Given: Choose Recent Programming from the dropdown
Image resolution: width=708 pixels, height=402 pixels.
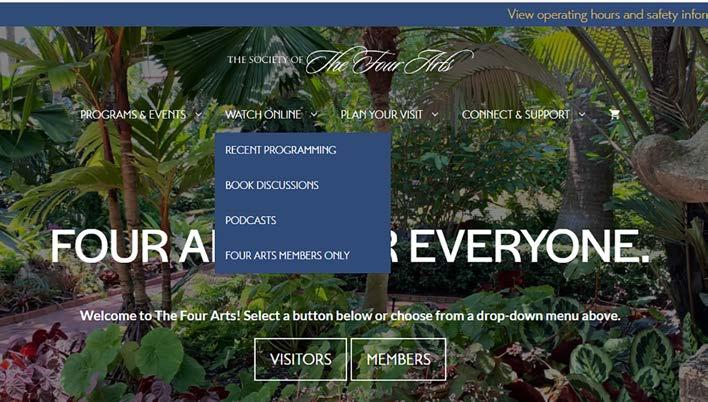Looking at the screenshot, I should [x=280, y=150].
